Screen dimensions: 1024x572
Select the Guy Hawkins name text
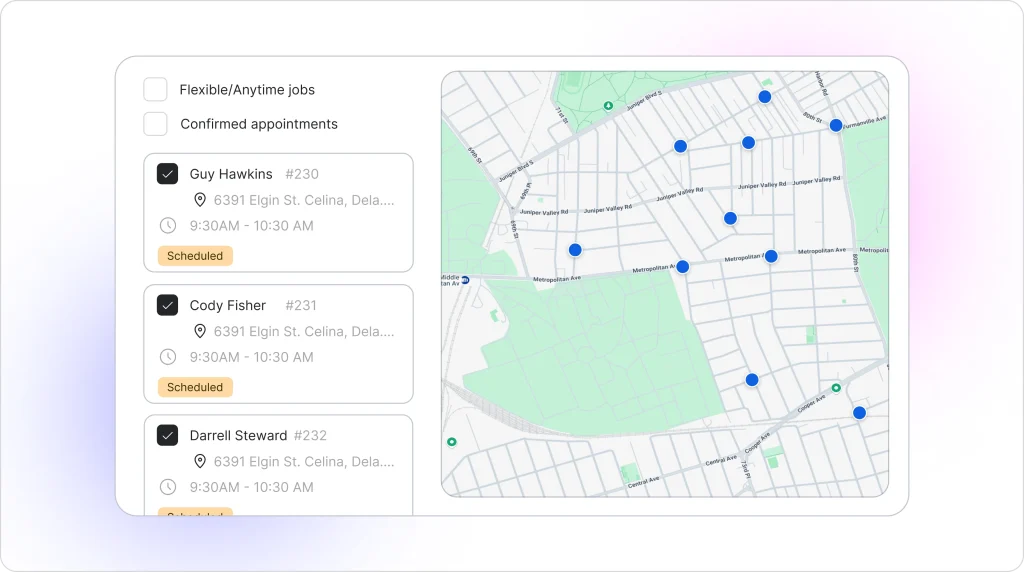(231, 174)
